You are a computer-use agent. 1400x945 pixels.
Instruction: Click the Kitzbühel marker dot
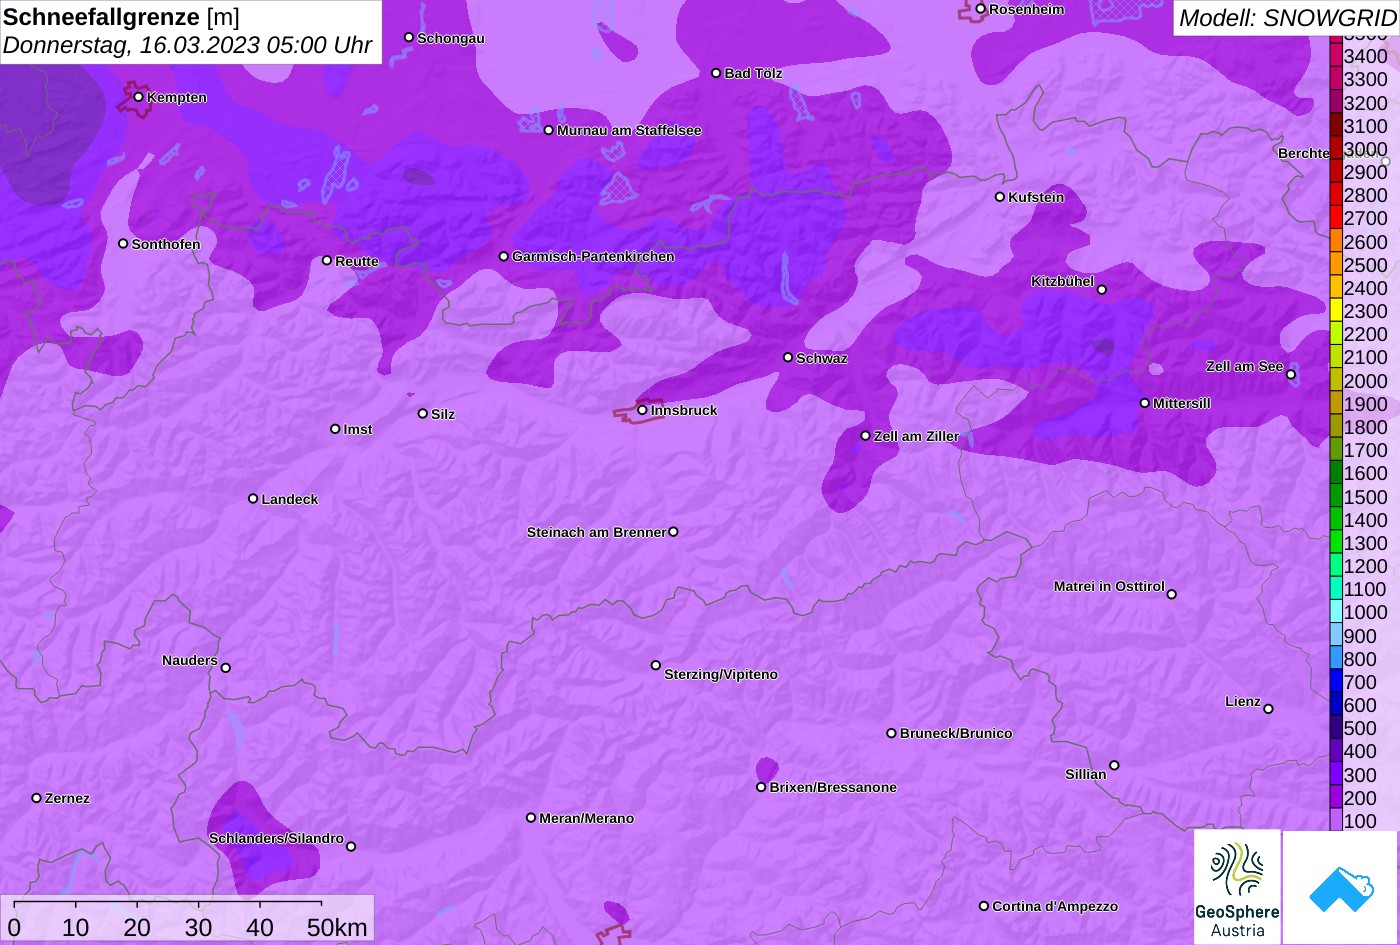pyautogui.click(x=1102, y=290)
